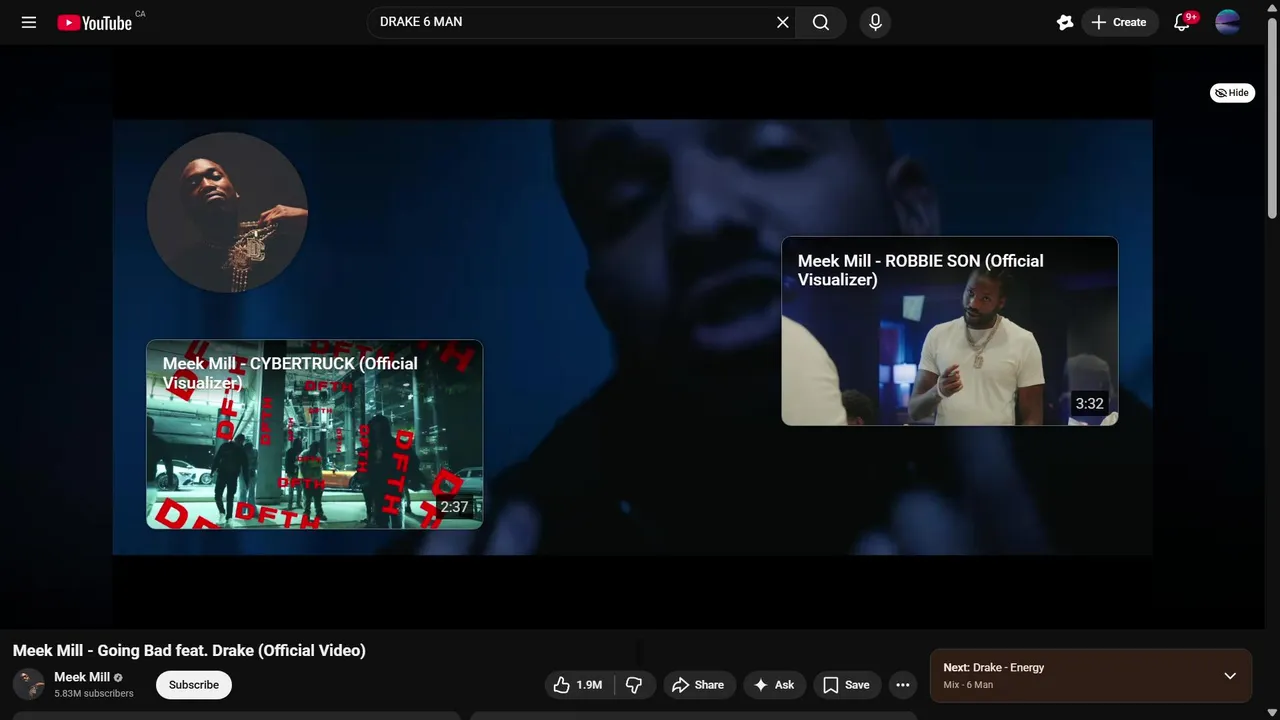Hide the end screen cards
The height and width of the screenshot is (720, 1280).
[1232, 93]
